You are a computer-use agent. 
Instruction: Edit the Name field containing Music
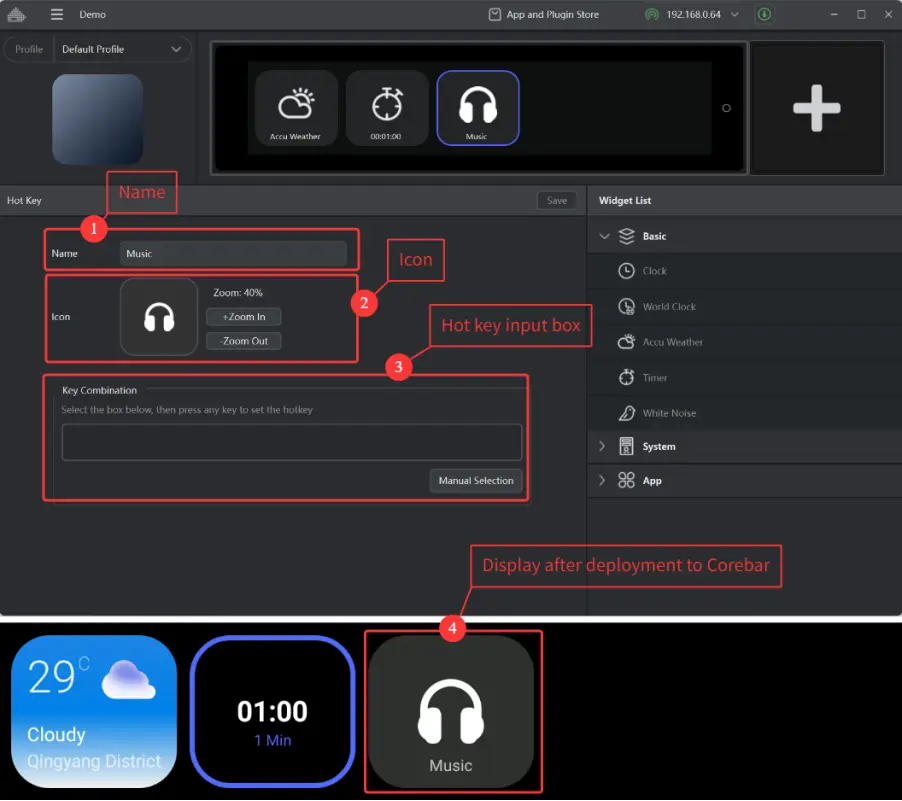233,254
